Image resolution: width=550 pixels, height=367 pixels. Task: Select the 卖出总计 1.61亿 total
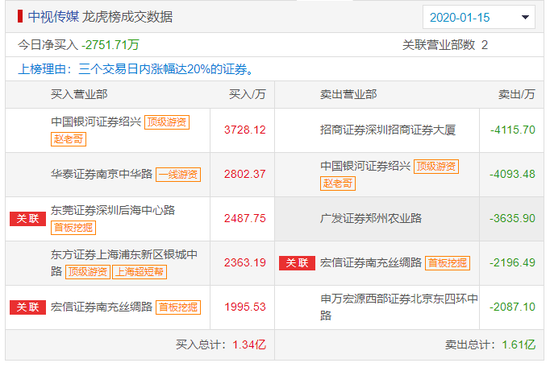(490, 345)
